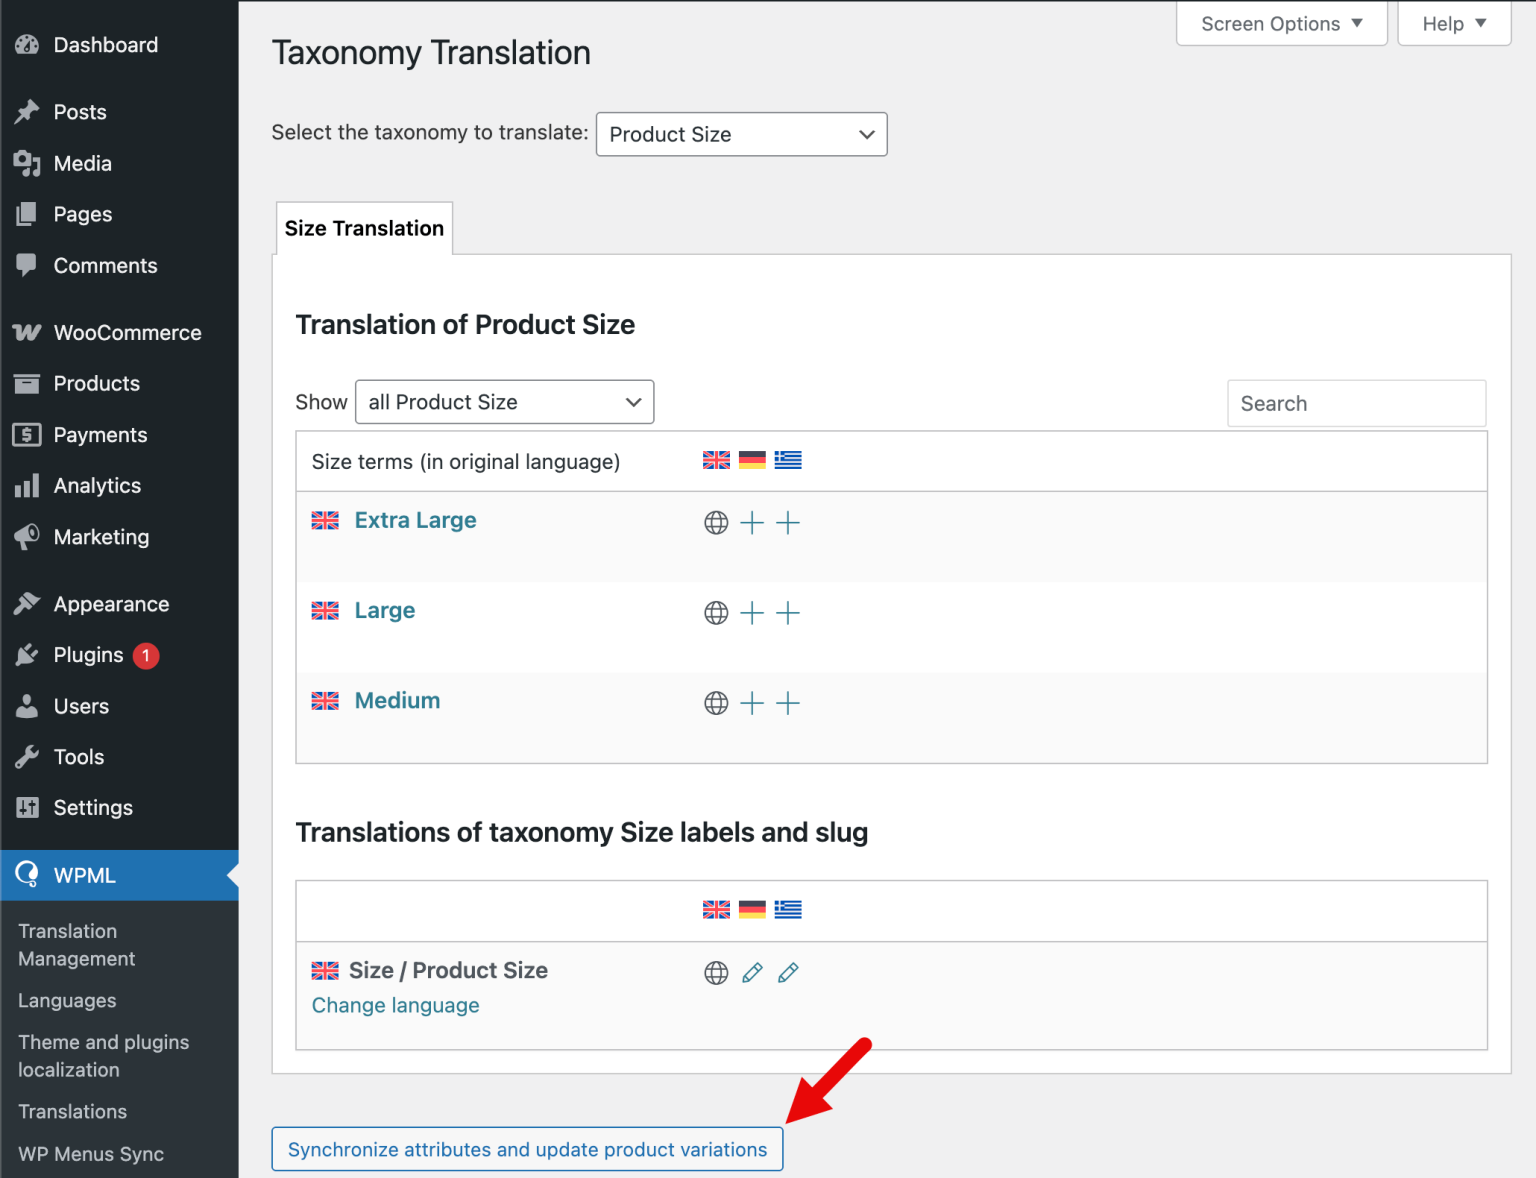Click Synchronize attributes and update product variations
This screenshot has height=1178, width=1536.
click(x=527, y=1149)
